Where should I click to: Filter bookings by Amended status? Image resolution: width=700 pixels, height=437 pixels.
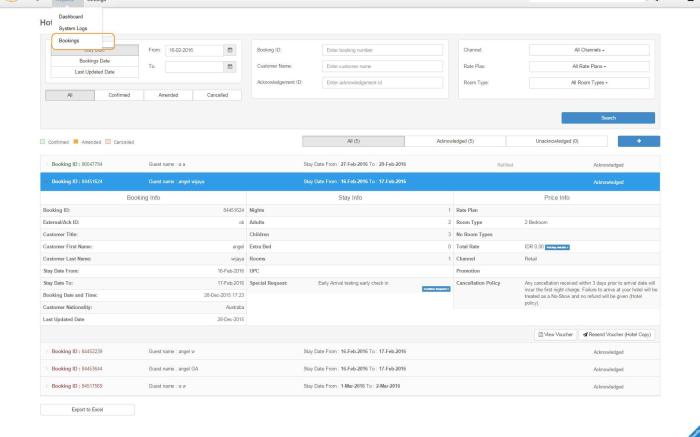[168, 95]
